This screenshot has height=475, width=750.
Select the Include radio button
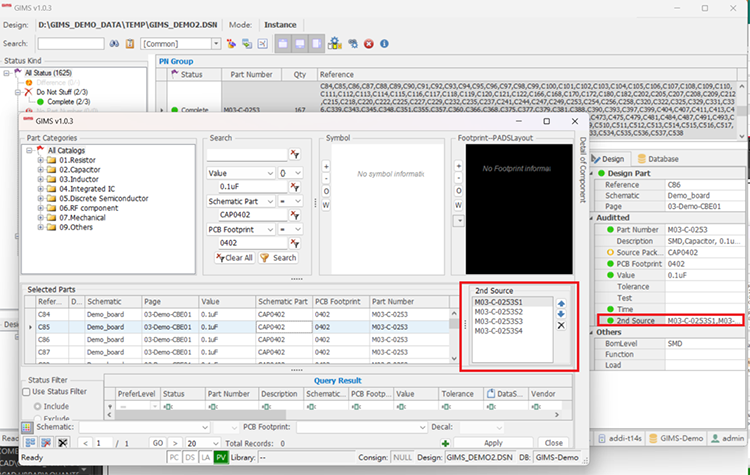[37, 406]
